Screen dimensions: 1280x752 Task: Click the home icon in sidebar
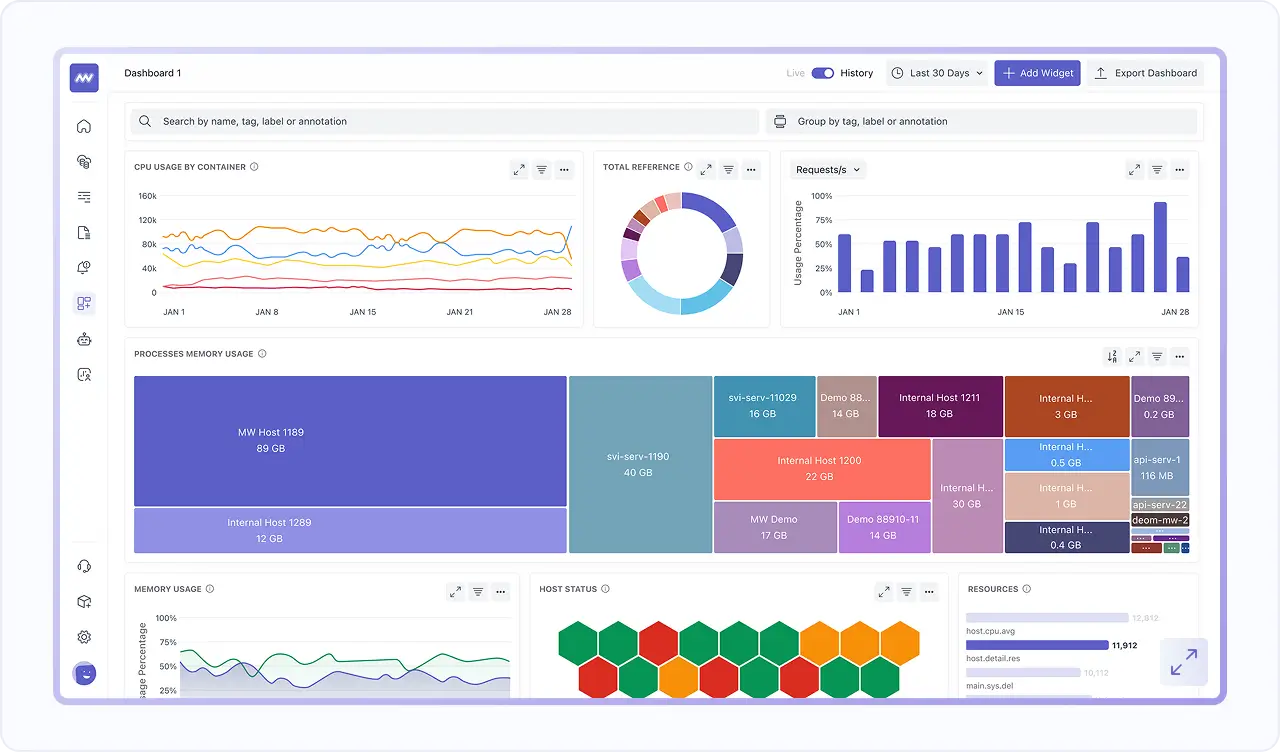click(84, 126)
